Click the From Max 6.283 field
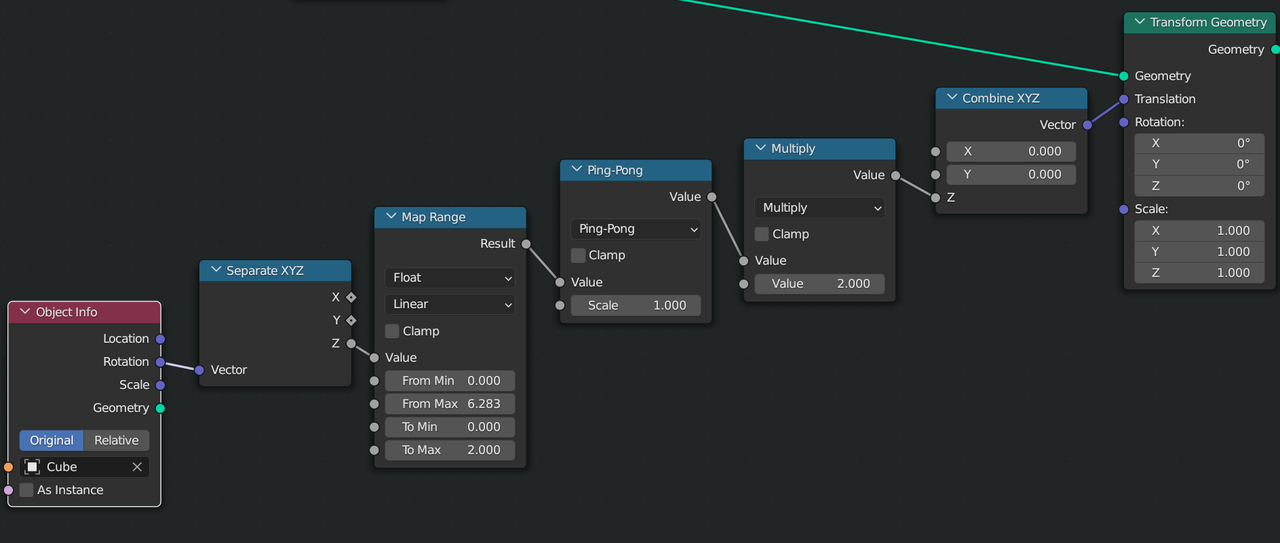This screenshot has width=1280, height=543. (x=450, y=404)
